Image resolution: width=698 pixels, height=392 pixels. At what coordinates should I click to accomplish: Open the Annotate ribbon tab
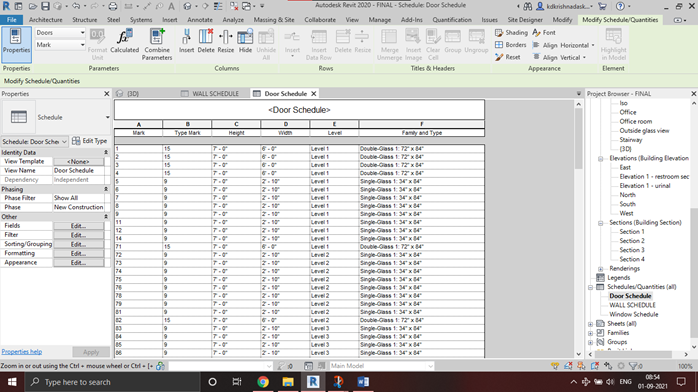pyautogui.click(x=200, y=20)
